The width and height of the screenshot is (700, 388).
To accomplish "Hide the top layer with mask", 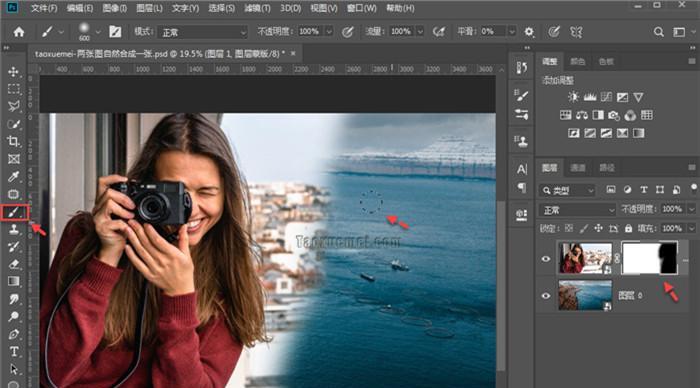I will click(546, 259).
